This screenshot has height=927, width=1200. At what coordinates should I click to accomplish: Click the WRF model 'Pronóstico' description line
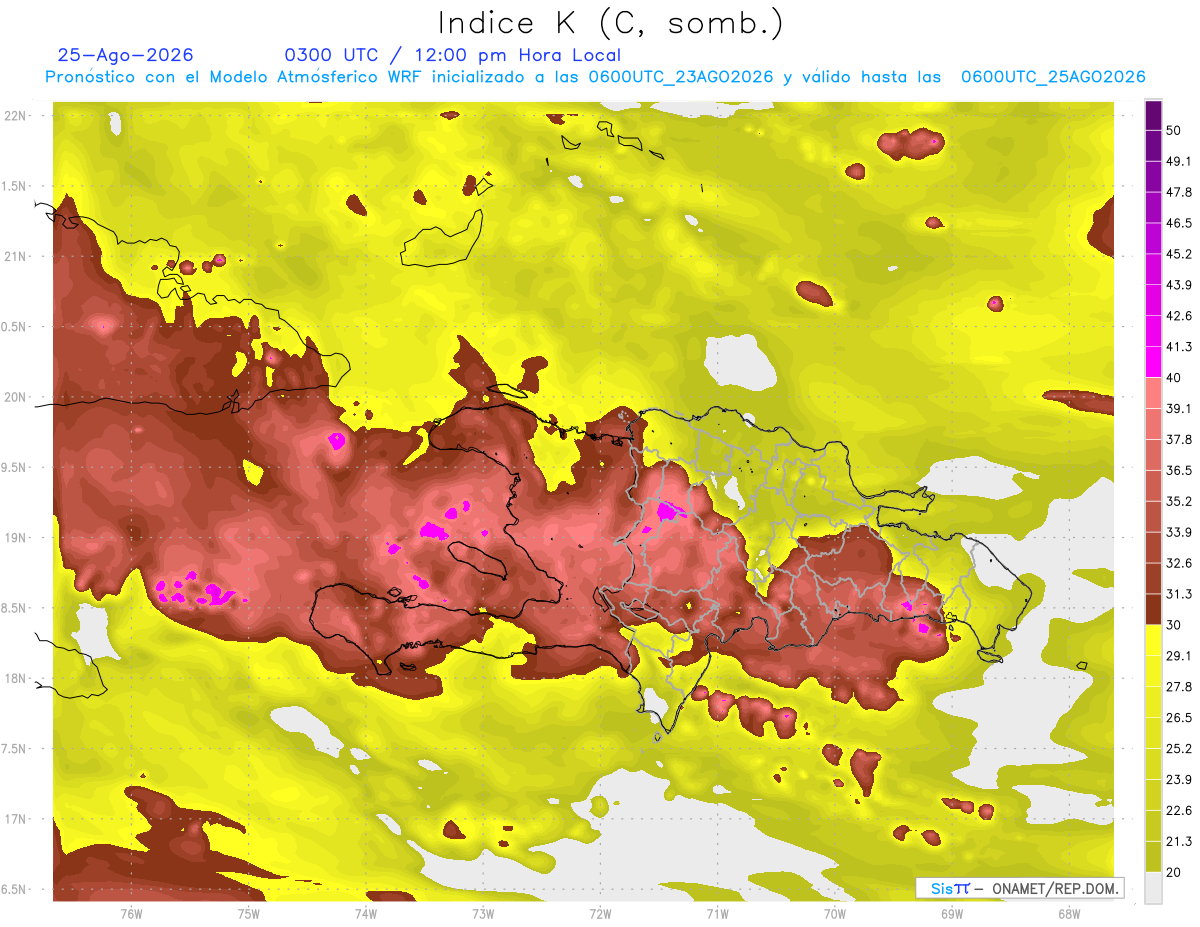(595, 77)
